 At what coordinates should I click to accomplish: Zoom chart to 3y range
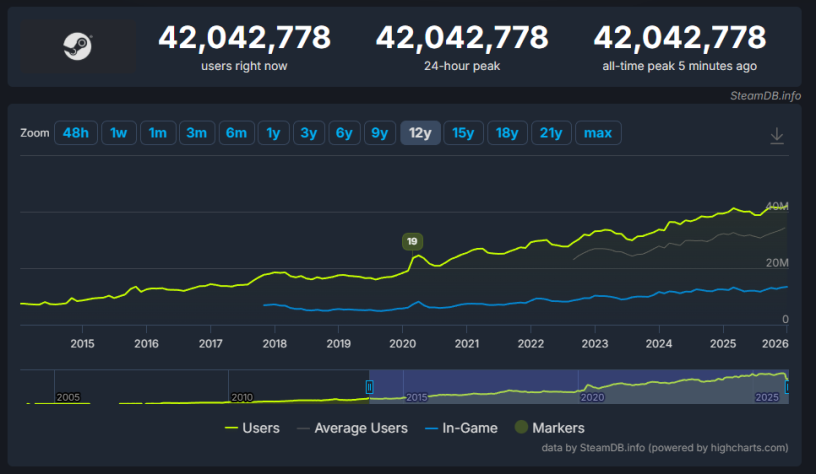[308, 133]
